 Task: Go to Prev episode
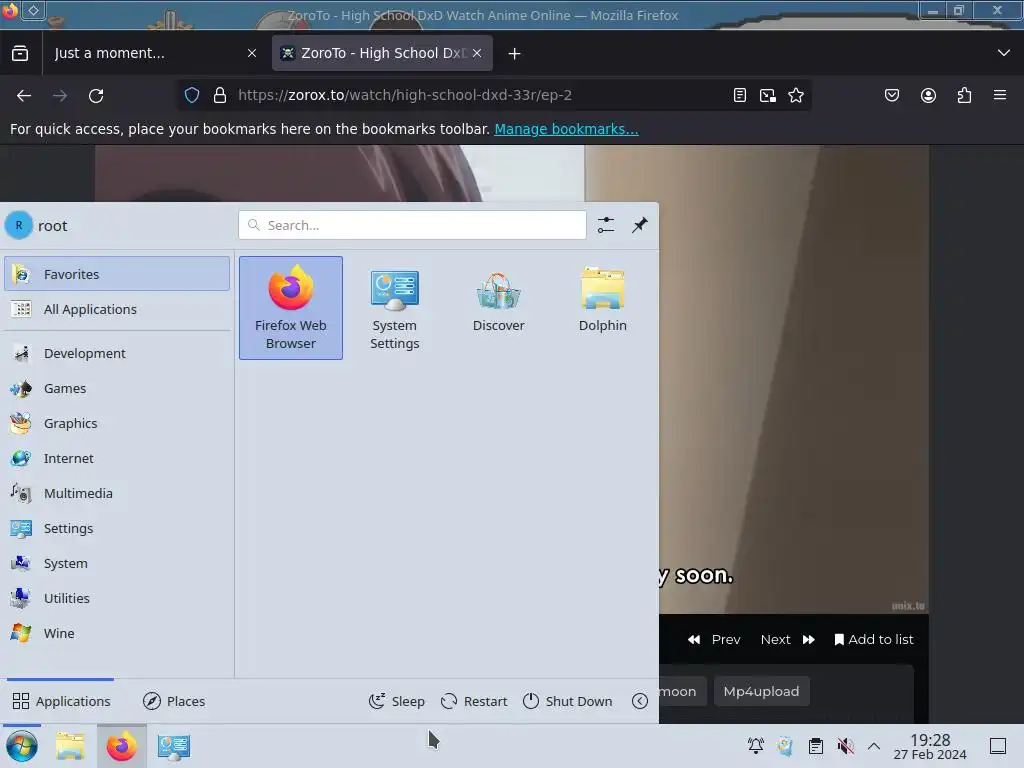tap(714, 639)
